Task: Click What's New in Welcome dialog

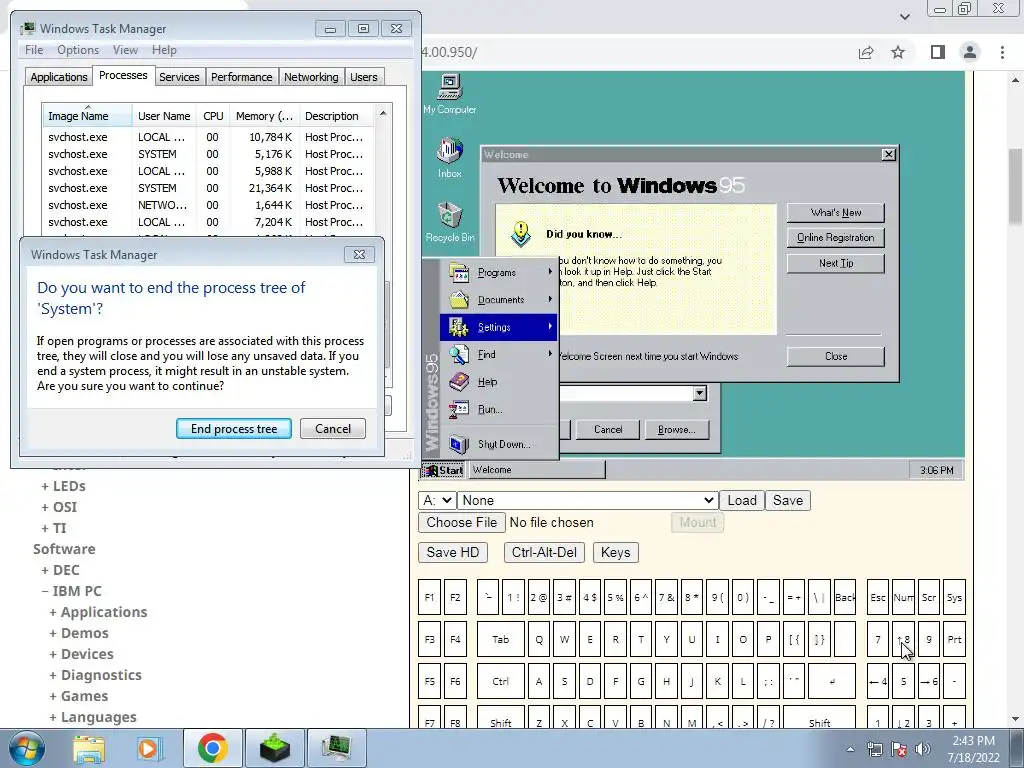Action: 835,213
